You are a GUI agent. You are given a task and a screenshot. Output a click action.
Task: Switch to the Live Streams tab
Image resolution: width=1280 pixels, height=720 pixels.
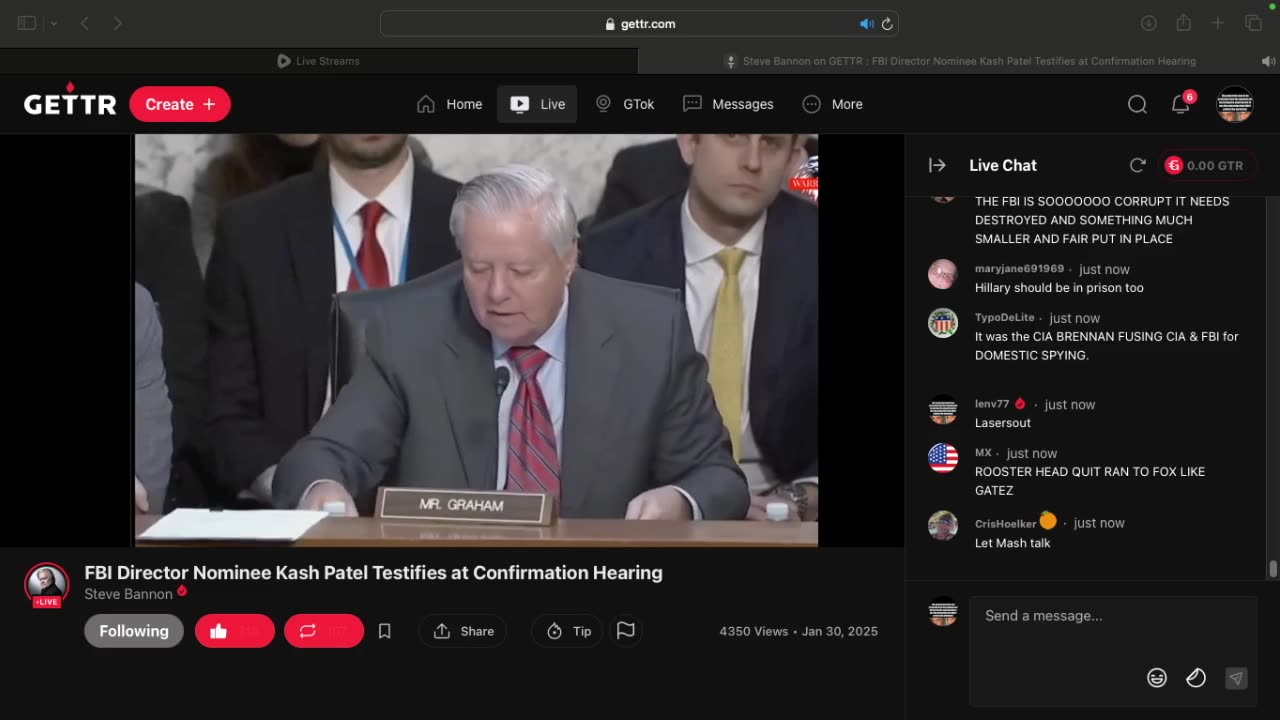coord(319,61)
